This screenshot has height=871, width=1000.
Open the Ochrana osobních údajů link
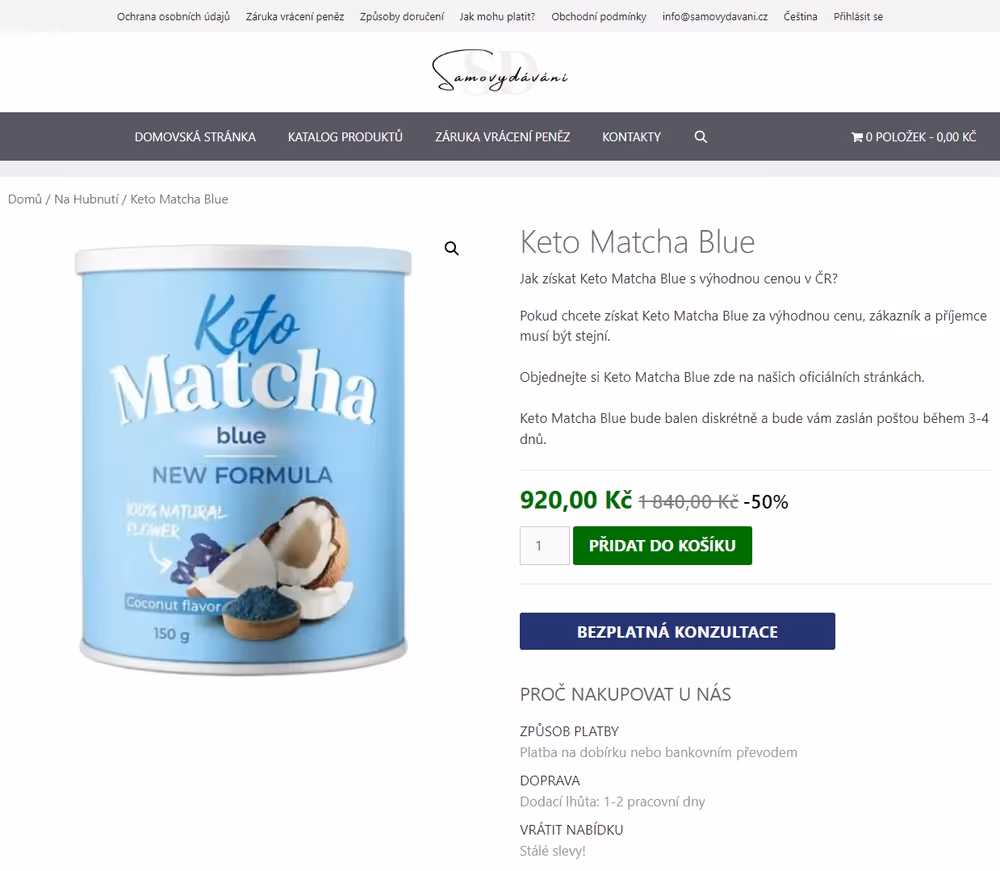point(173,17)
